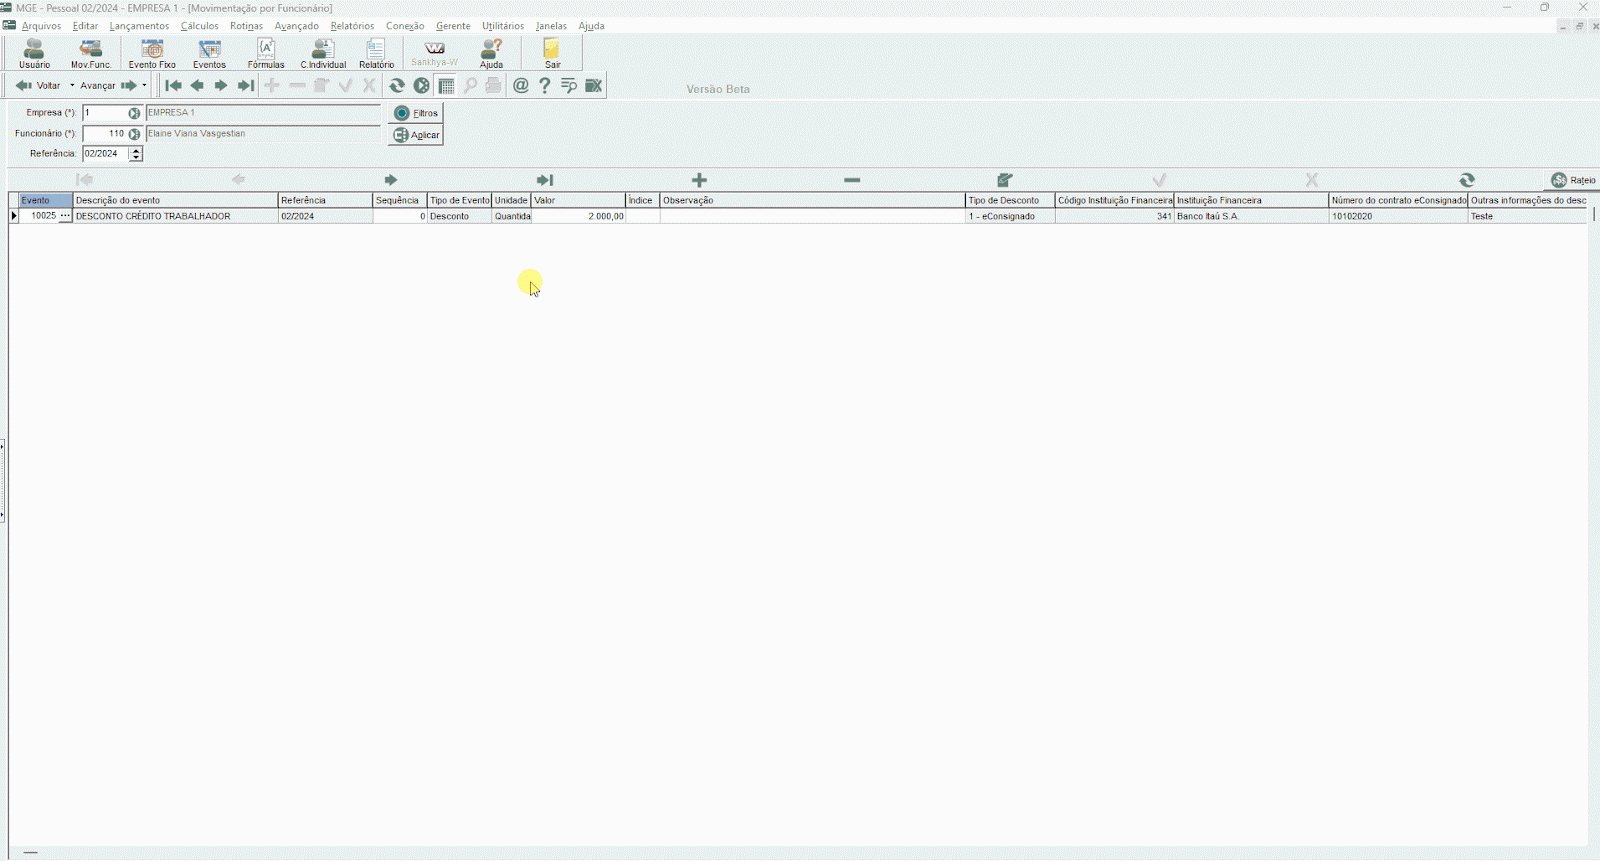The height and width of the screenshot is (861, 1600).
Task: Click the Observação column header
Action: tap(812, 201)
